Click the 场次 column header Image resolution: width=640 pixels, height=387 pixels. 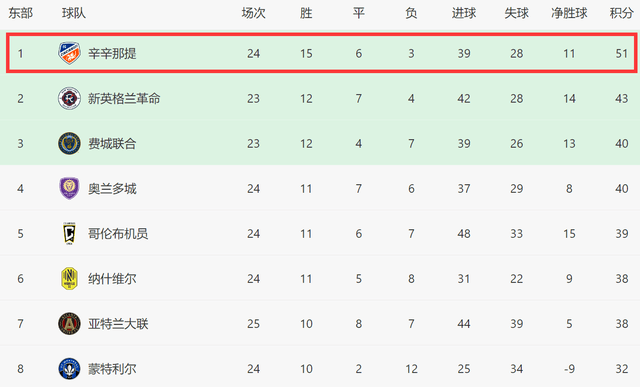(253, 13)
